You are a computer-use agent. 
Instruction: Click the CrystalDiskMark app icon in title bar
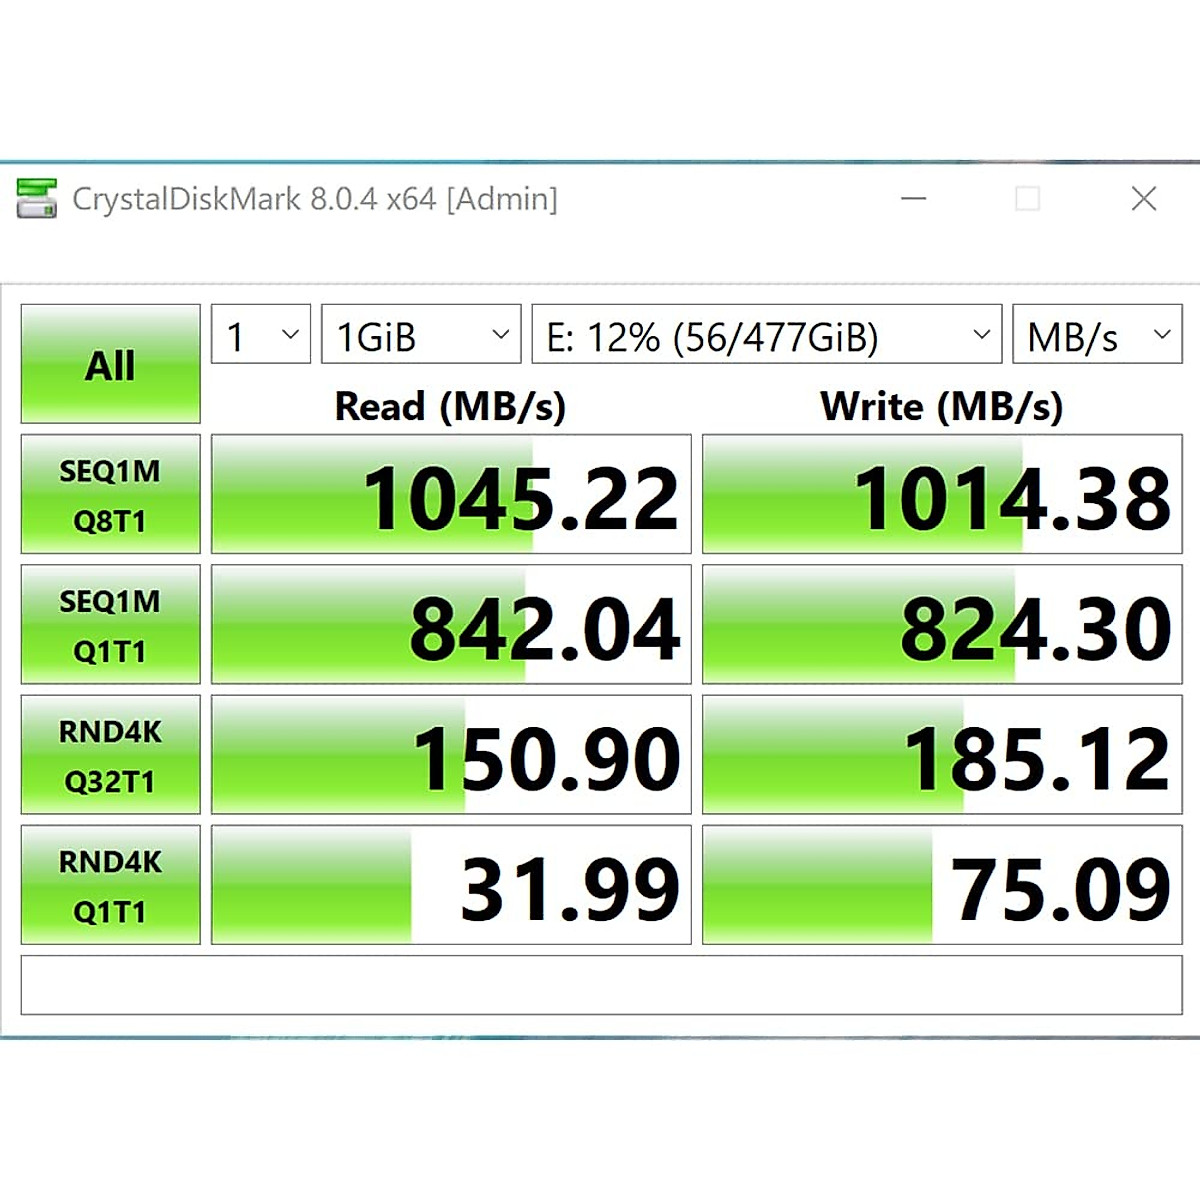click(37, 199)
